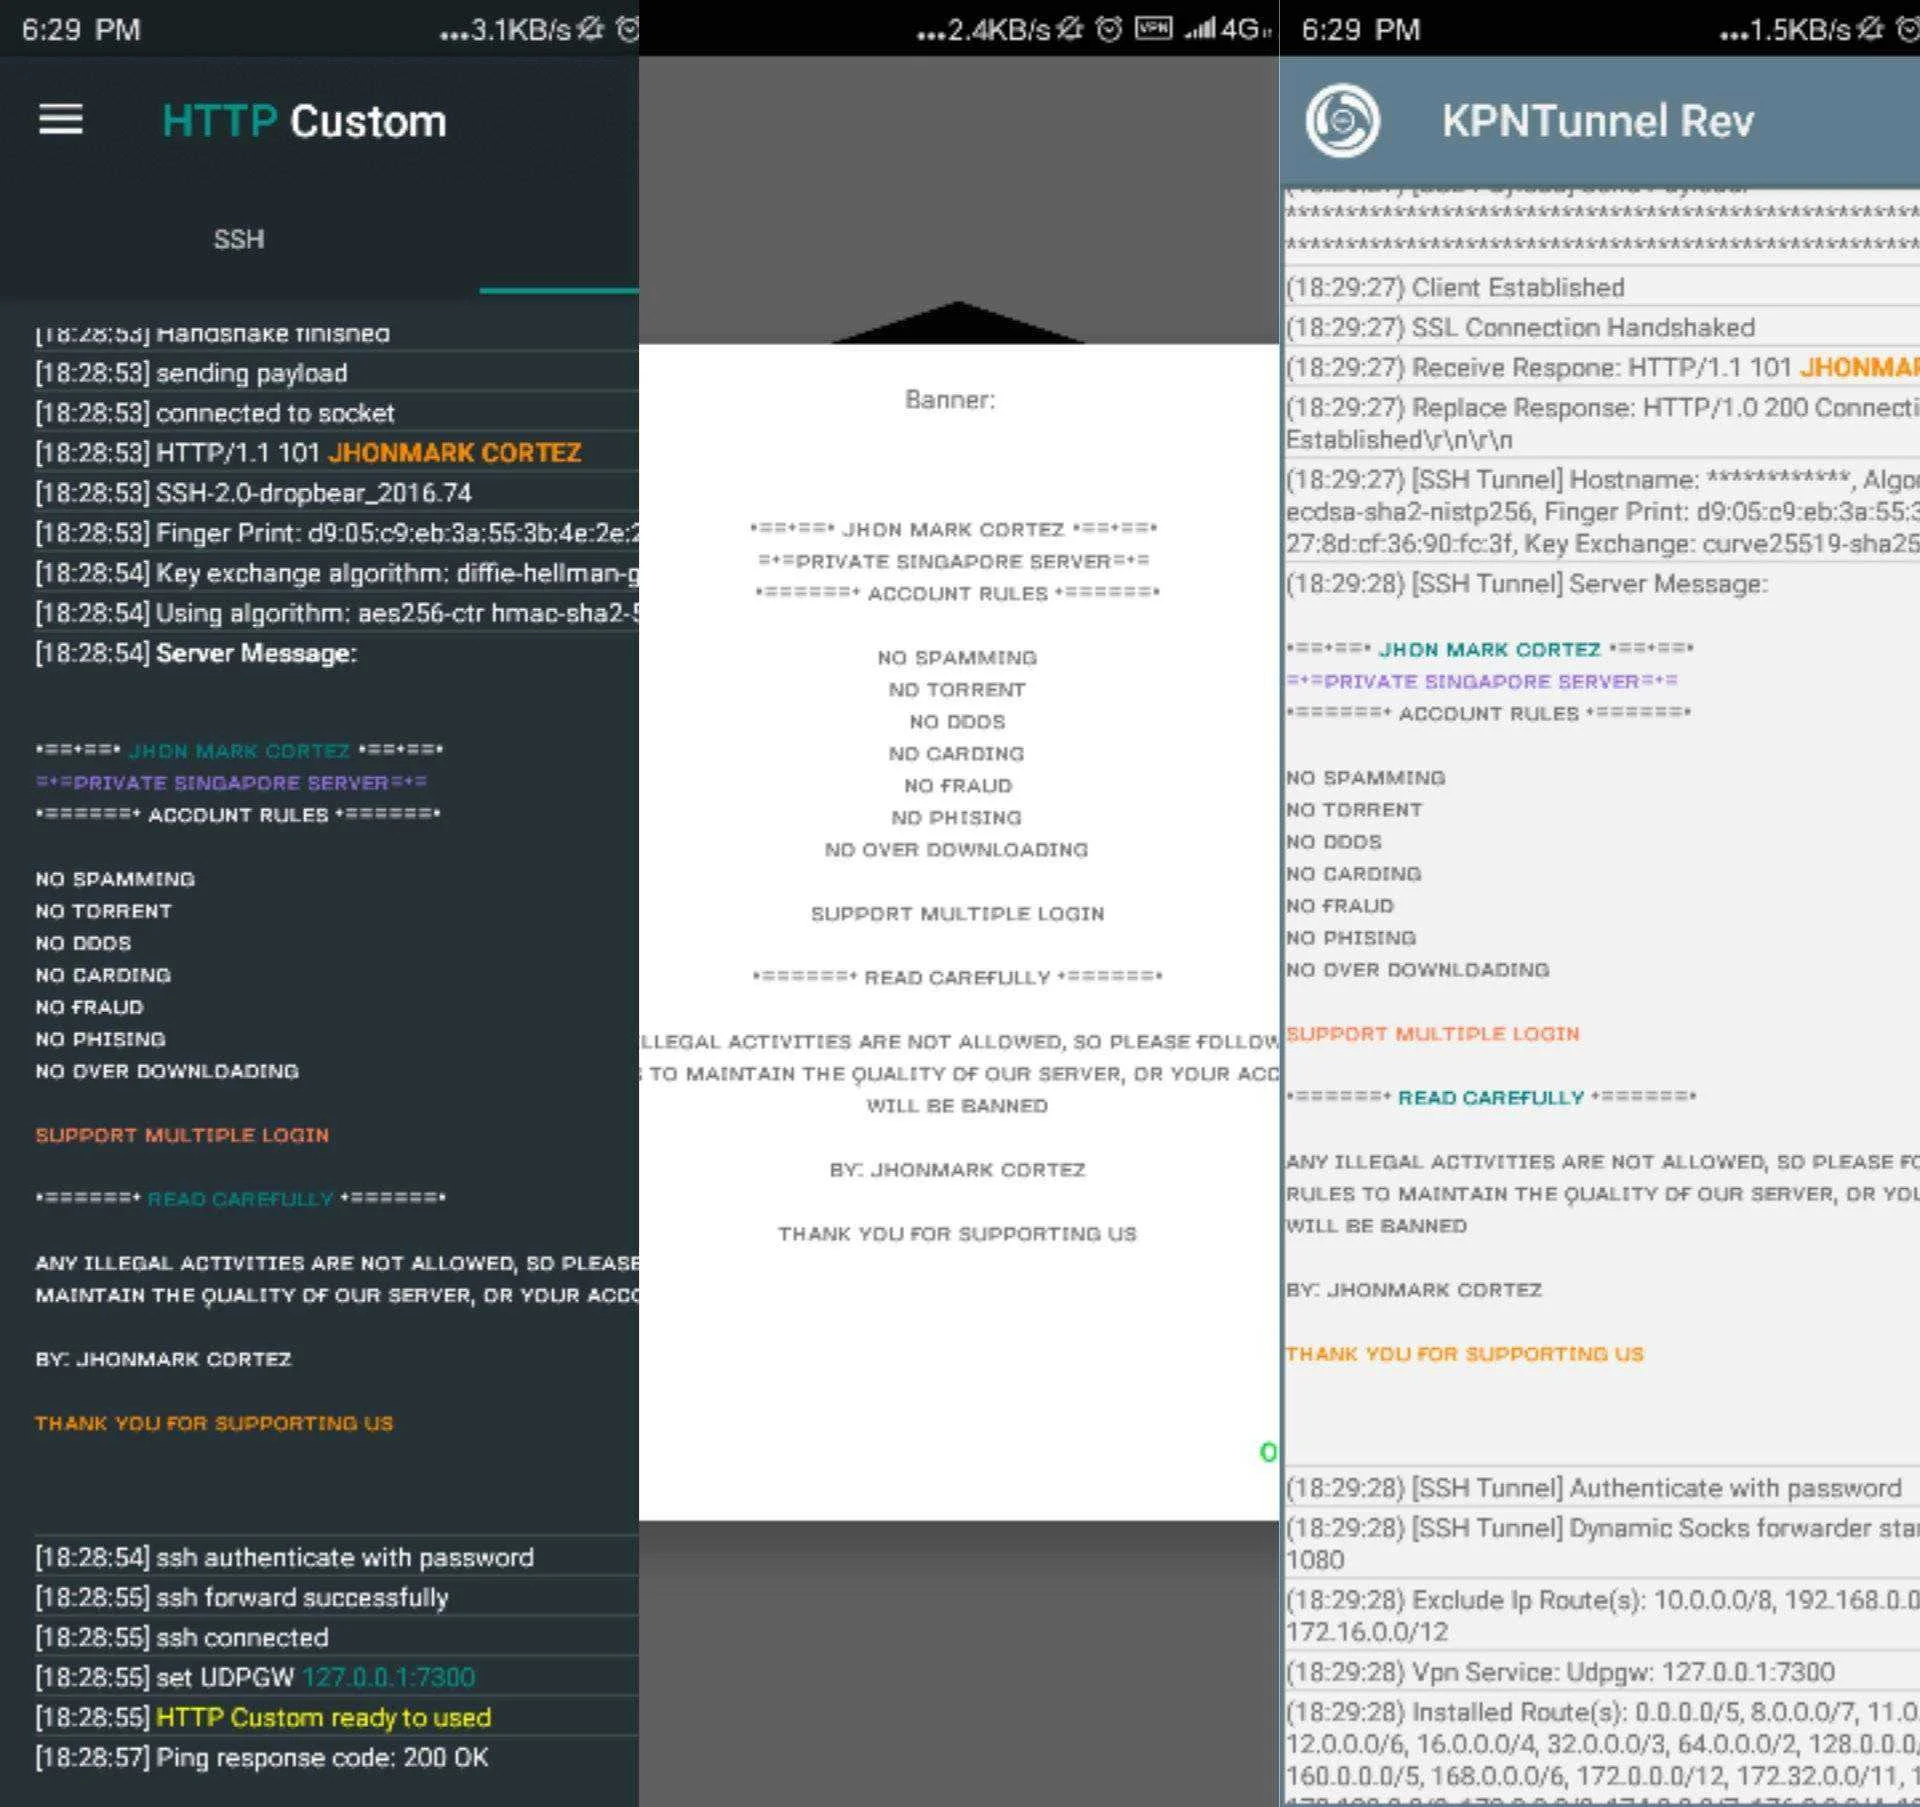Viewport: 1920px width, 1807px height.
Task: Select the "Key exchange algorithm" log line
Action: (336, 573)
